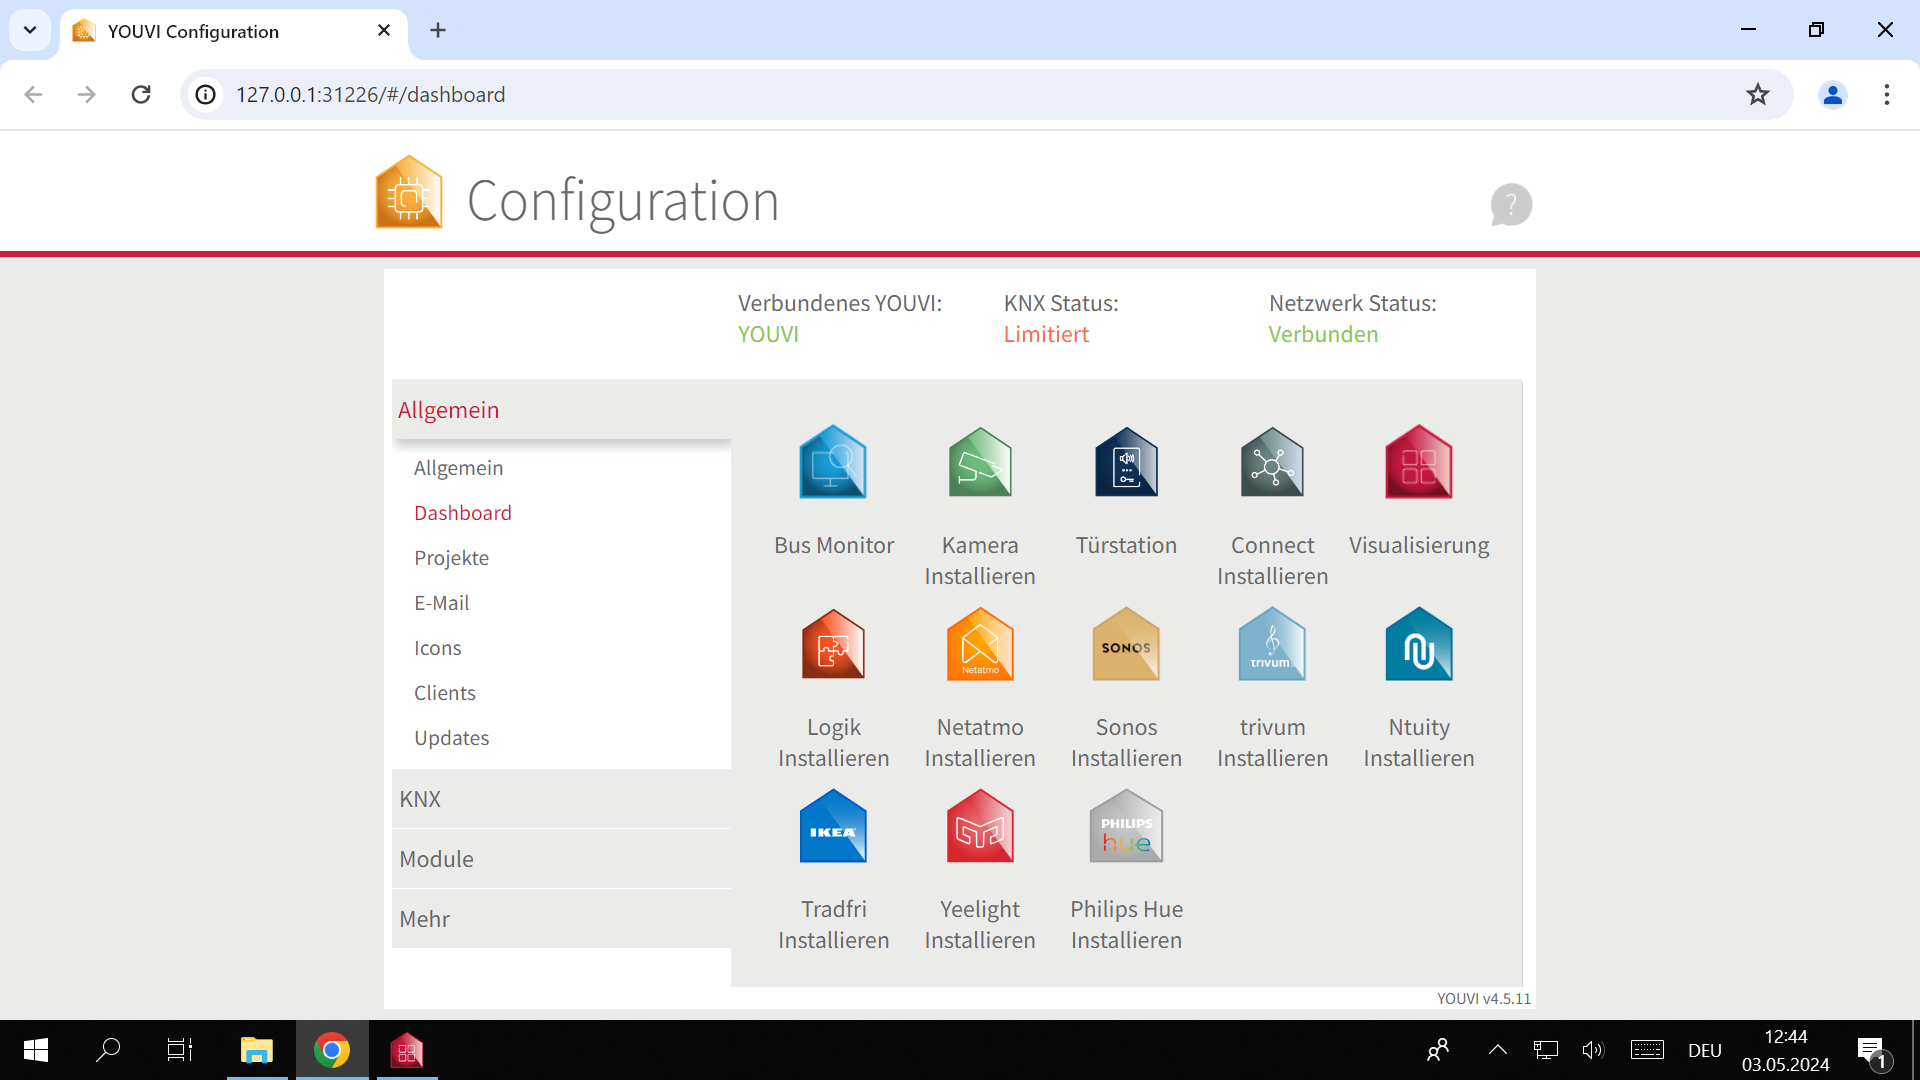Open Projekte in the sidebar
The width and height of the screenshot is (1920, 1080).
tap(452, 558)
